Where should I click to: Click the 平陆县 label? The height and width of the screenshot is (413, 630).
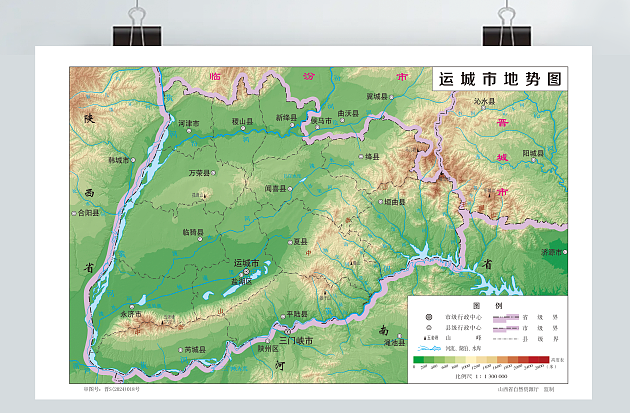coord(297,314)
